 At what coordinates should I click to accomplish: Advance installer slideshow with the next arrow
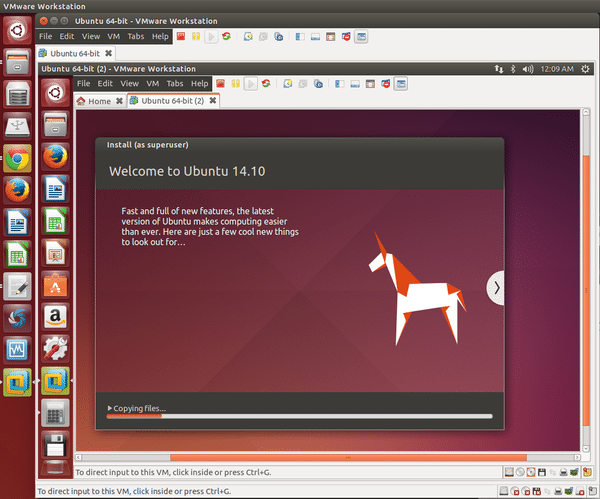coord(496,288)
